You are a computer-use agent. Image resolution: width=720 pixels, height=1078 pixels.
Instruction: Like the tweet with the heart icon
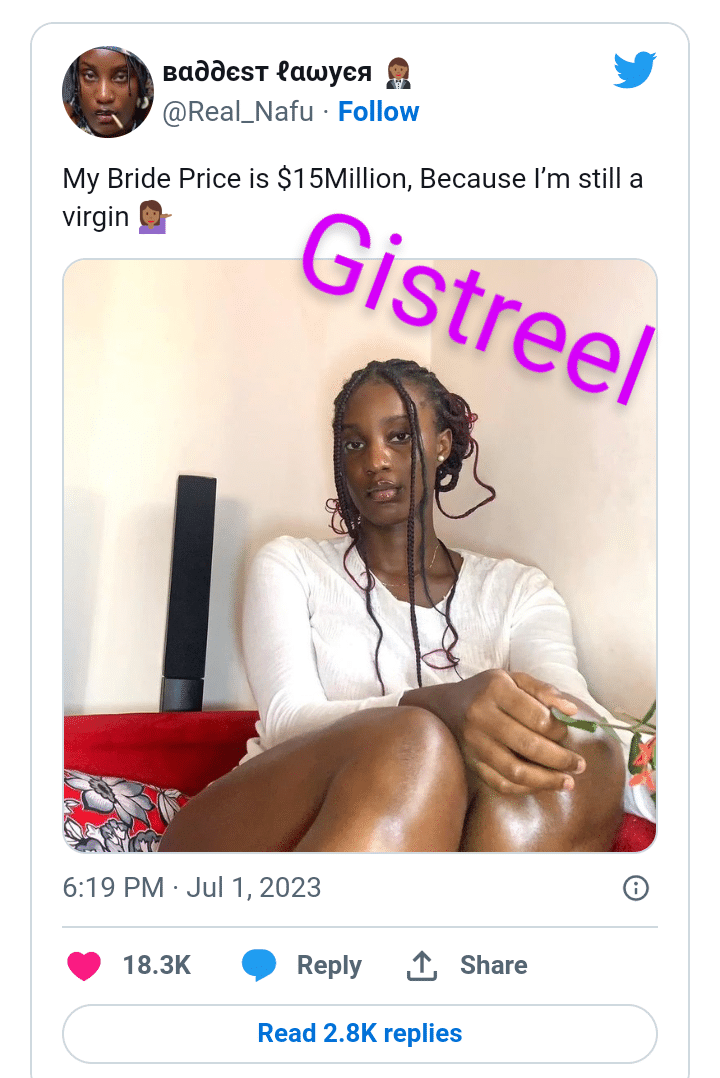(x=84, y=965)
